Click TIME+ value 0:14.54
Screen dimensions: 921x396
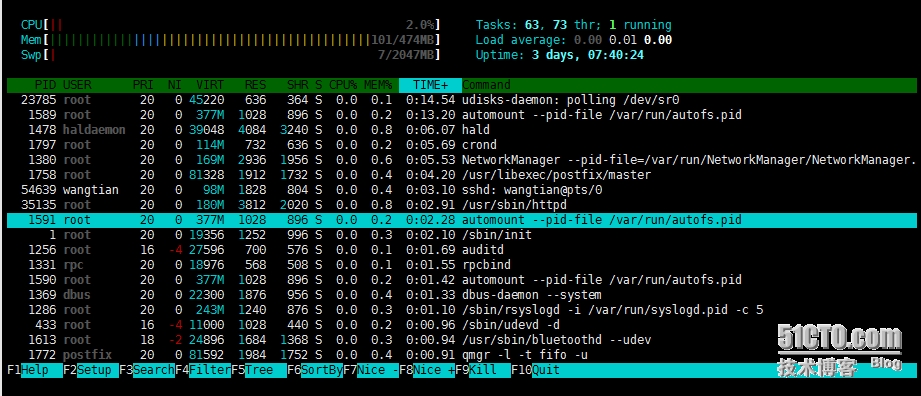[x=431, y=100]
